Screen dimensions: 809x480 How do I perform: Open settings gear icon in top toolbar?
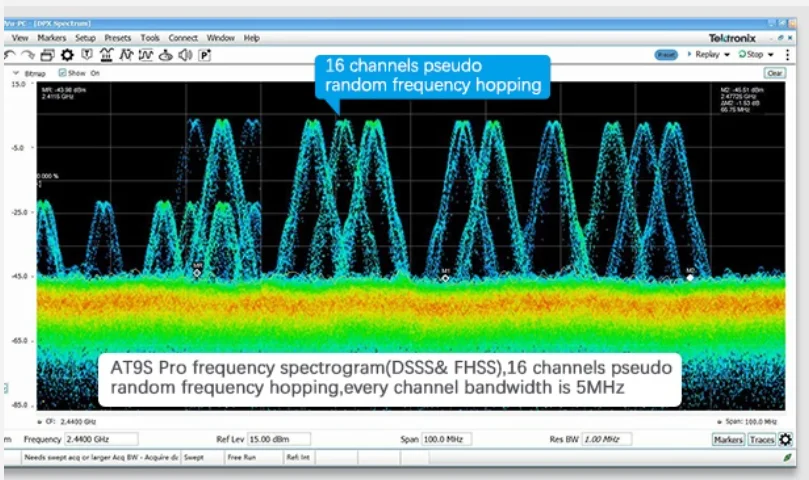(67, 55)
